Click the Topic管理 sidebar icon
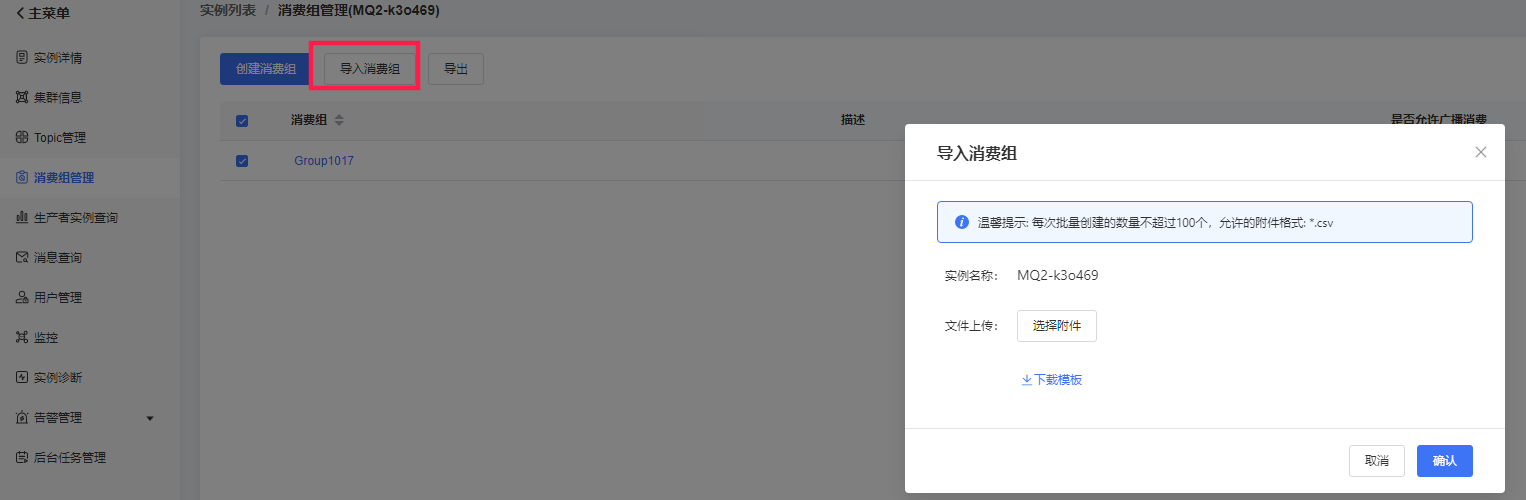Viewport: 1526px width, 500px height. 22,137
